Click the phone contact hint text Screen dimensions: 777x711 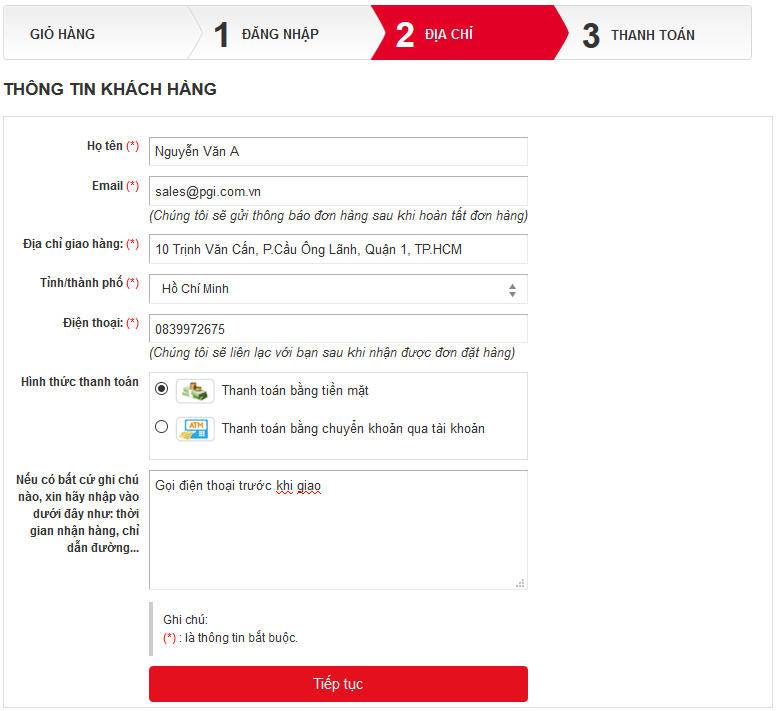click(x=332, y=353)
